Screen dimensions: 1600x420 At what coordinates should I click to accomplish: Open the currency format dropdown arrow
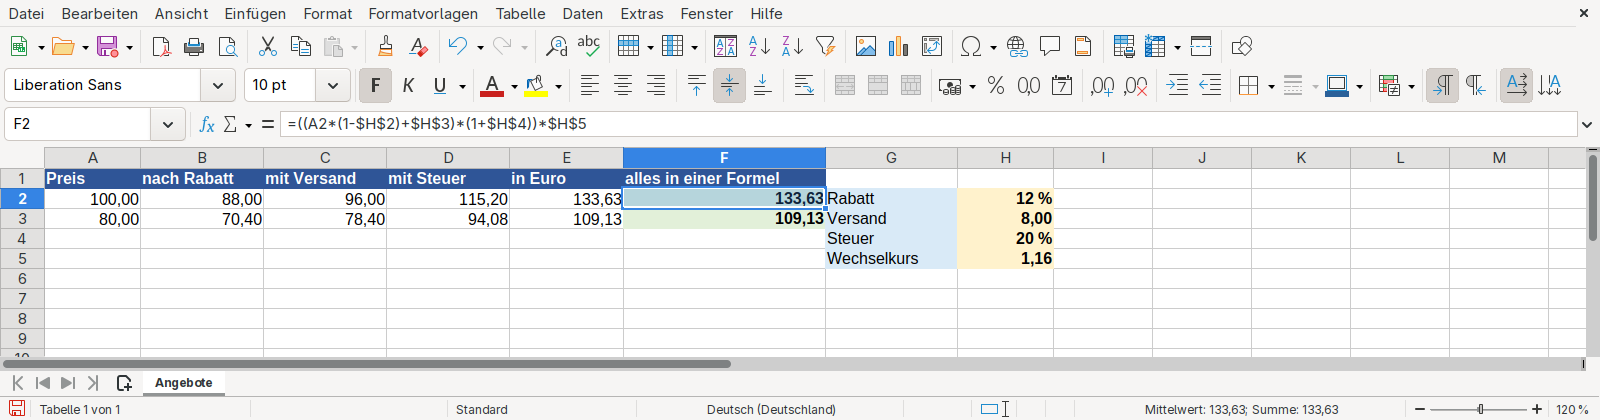click(x=973, y=86)
